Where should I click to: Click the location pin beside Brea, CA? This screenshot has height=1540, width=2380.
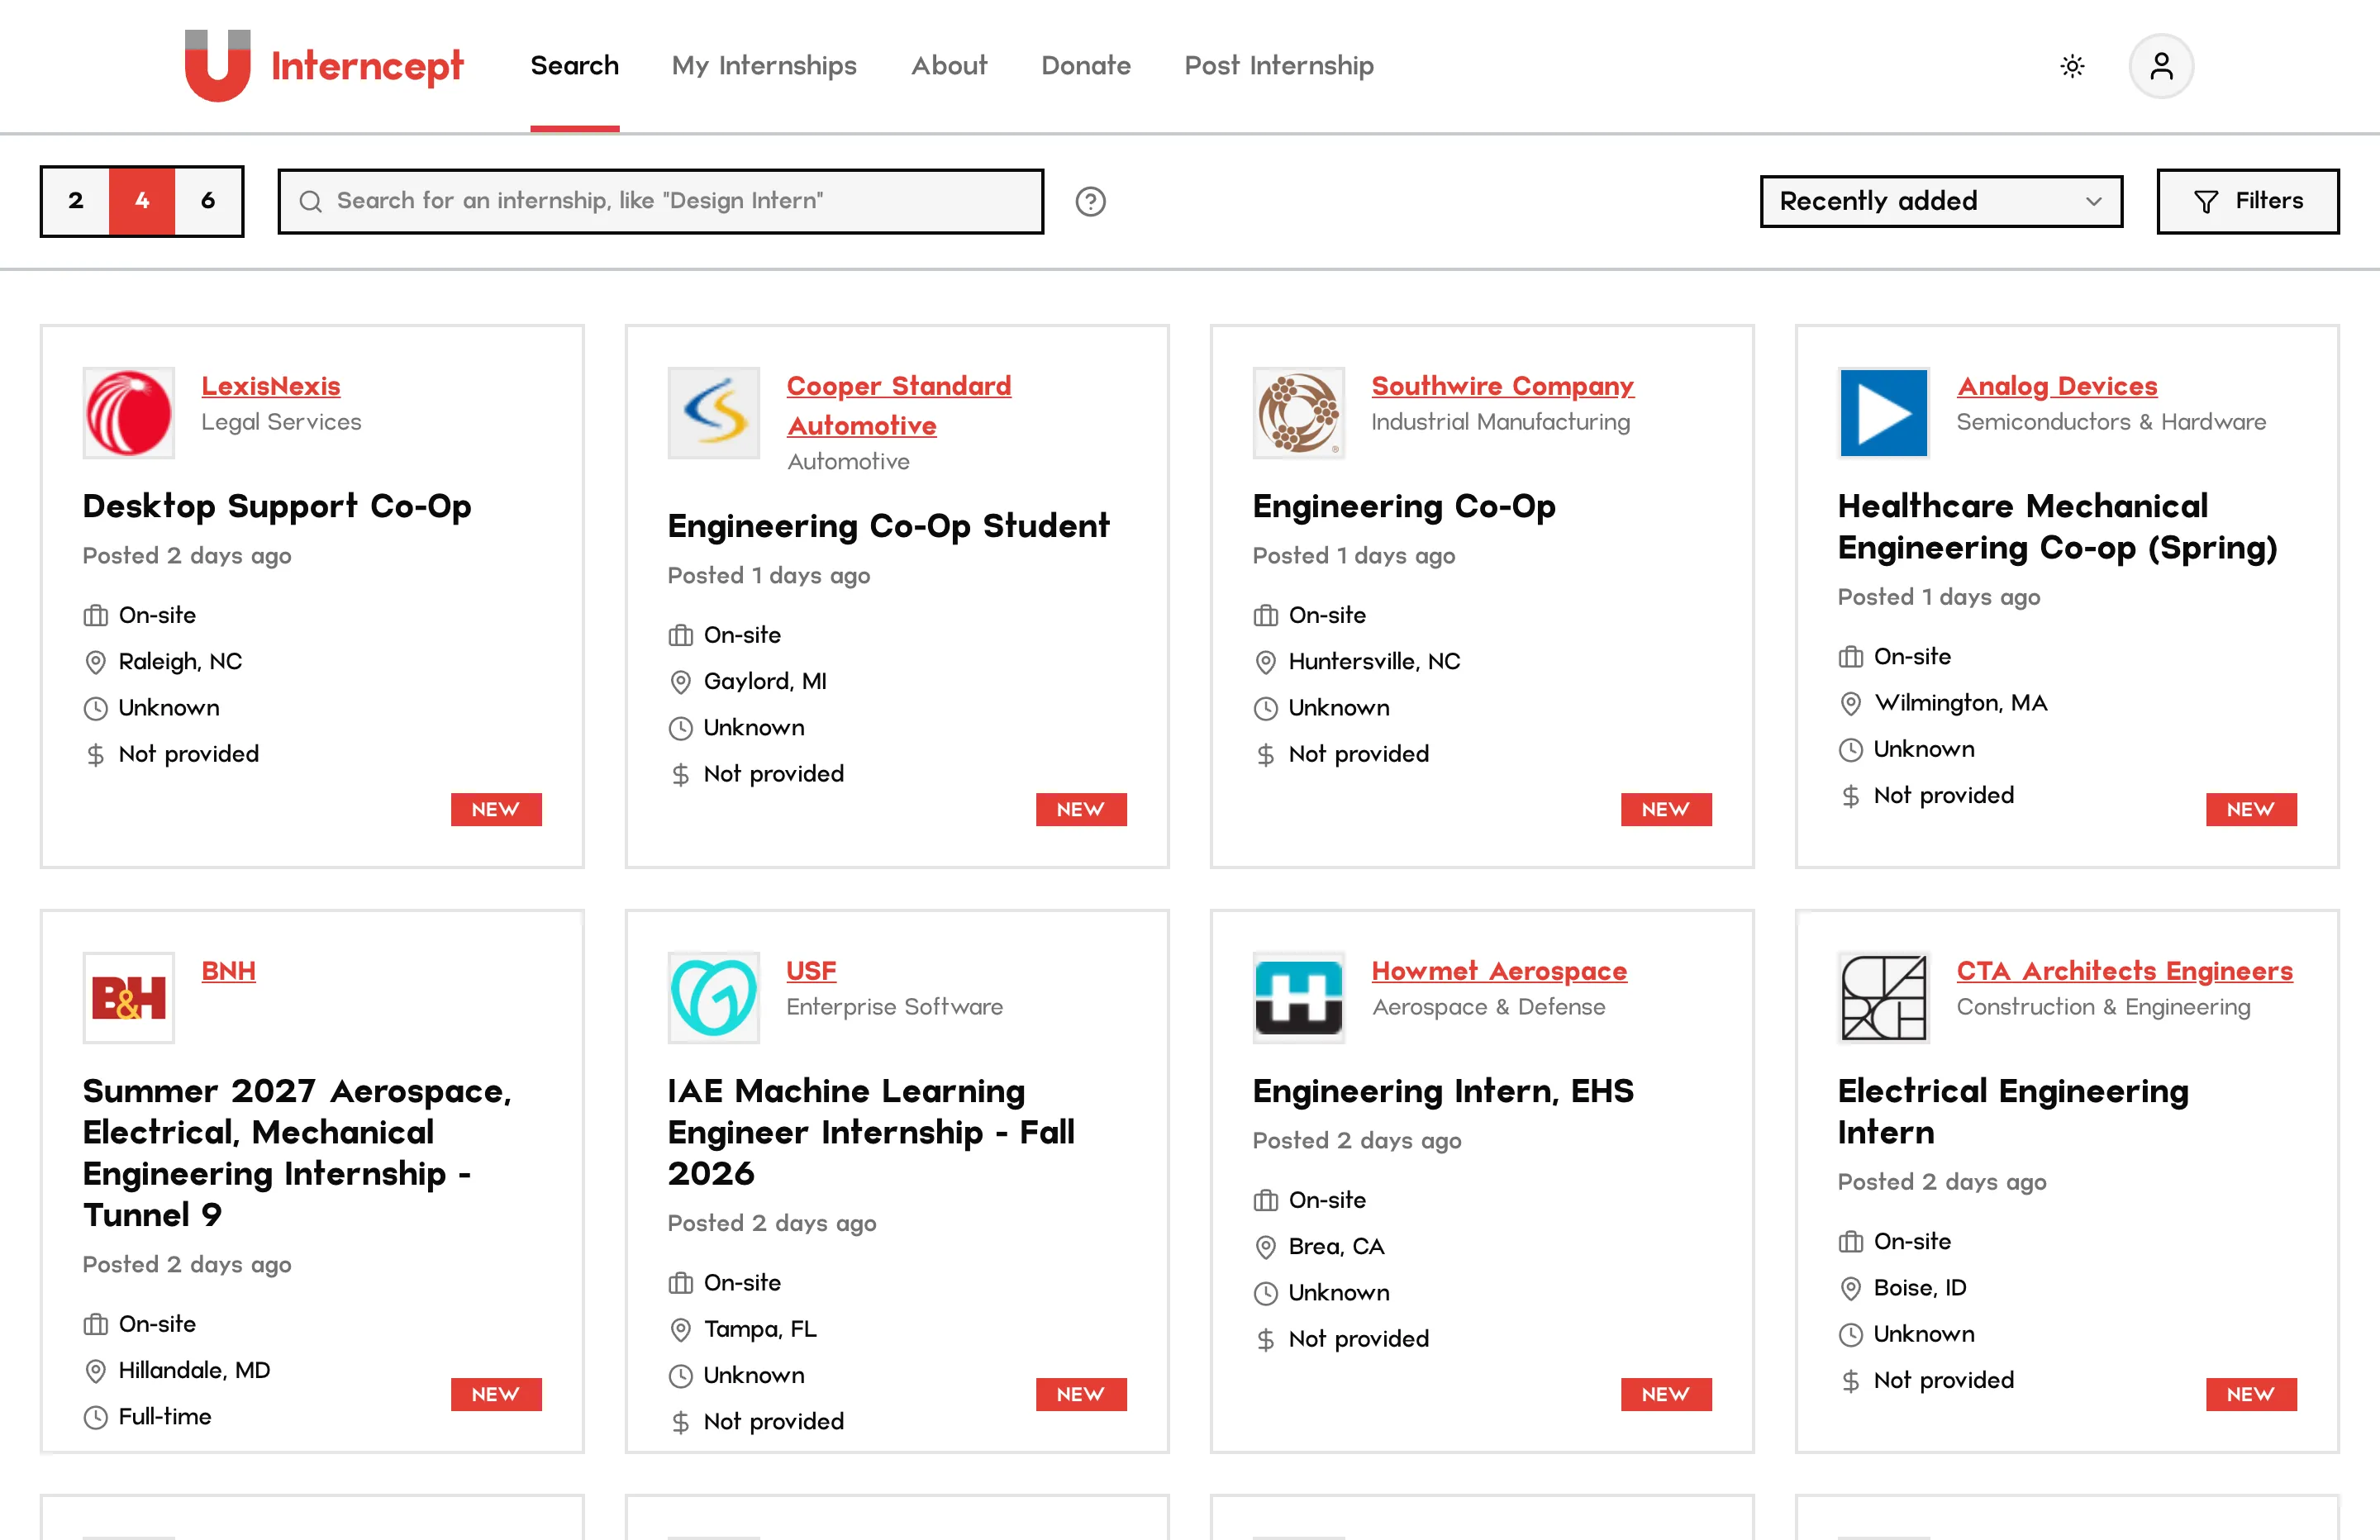click(x=1265, y=1247)
